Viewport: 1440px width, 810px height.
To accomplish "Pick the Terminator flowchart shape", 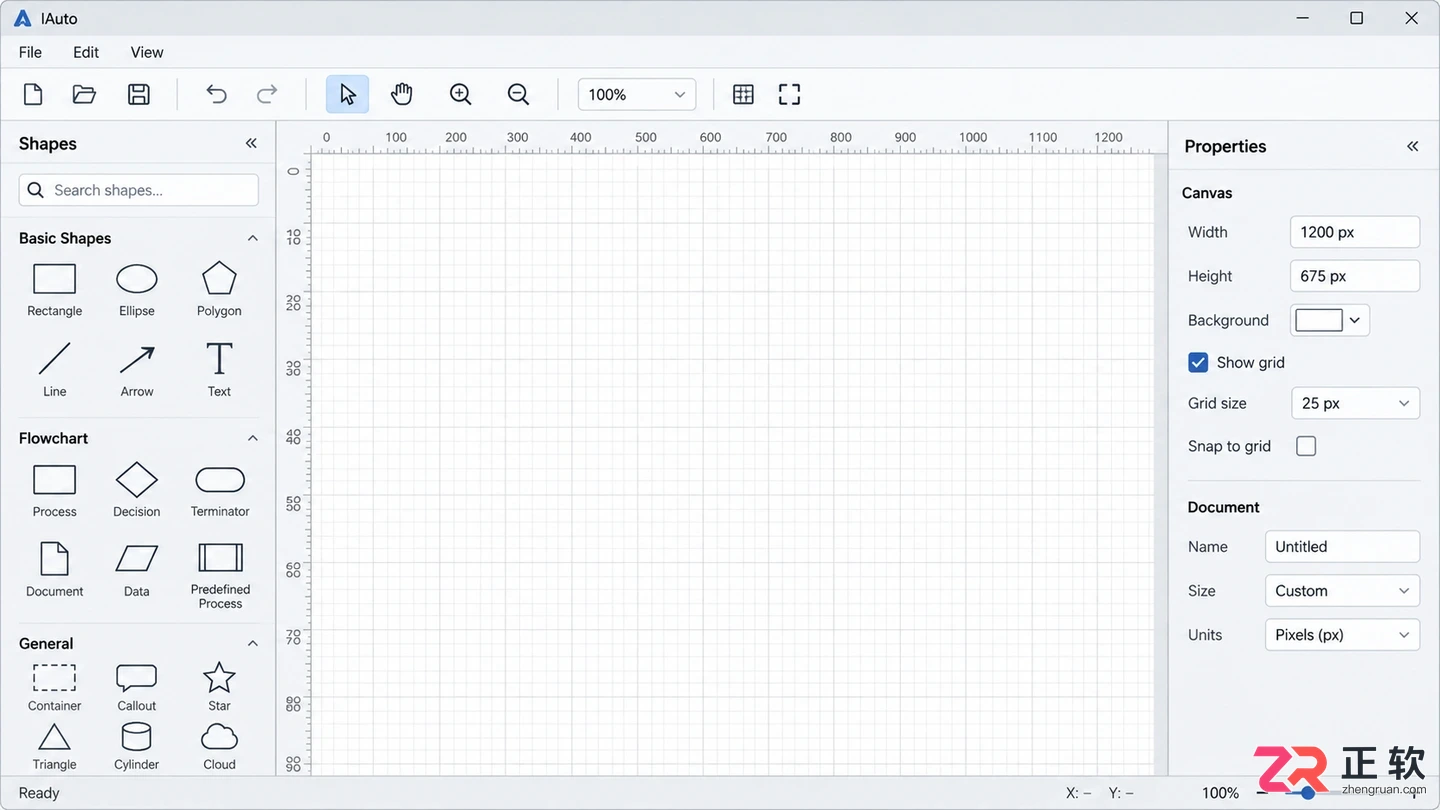I will (220, 490).
